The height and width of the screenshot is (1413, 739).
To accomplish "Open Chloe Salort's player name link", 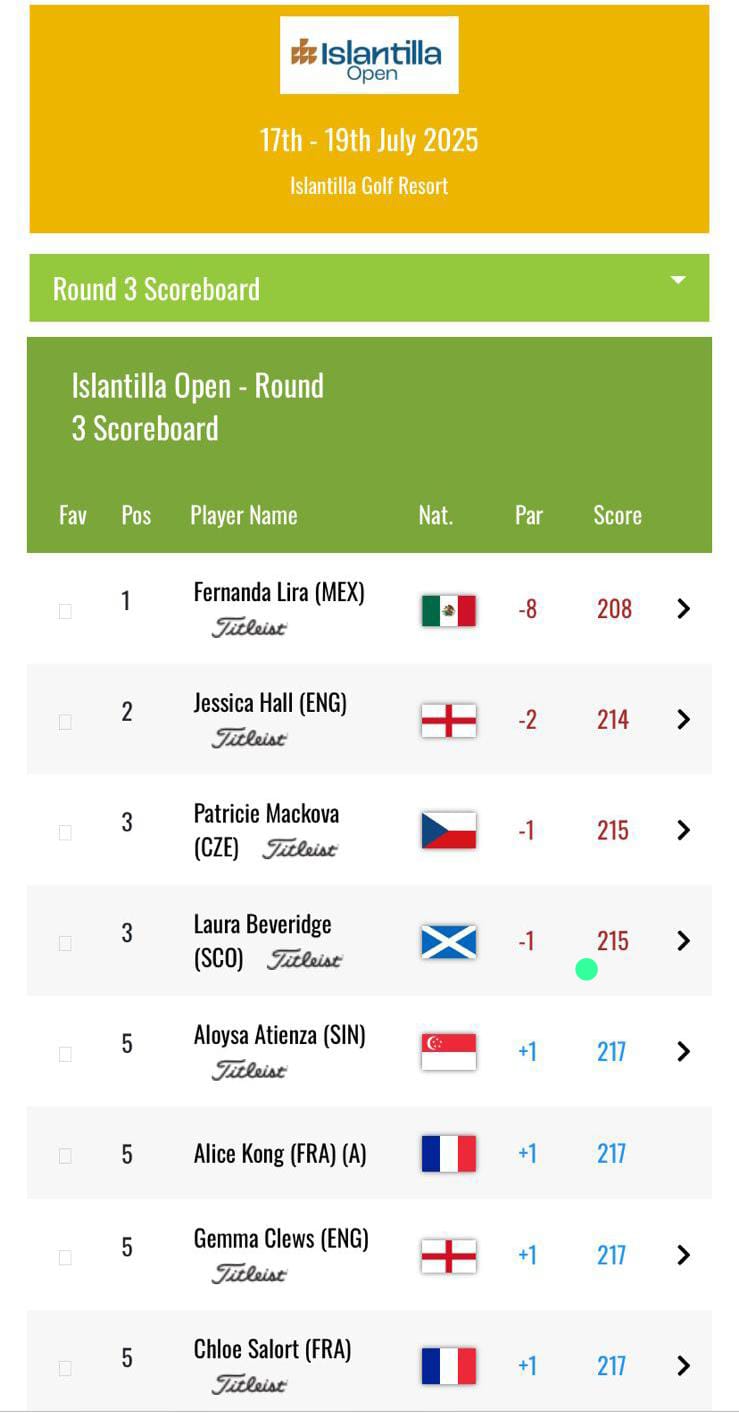I will click(x=272, y=1349).
